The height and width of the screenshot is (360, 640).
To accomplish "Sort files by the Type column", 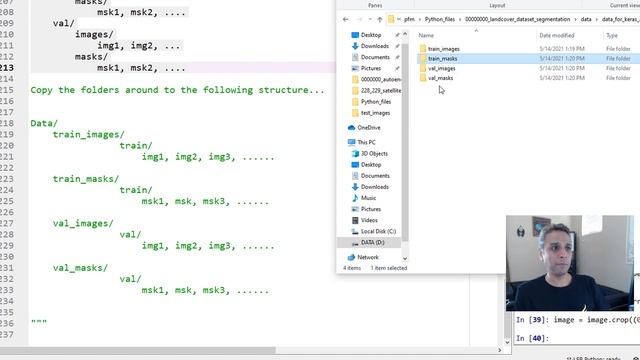I will coord(612,36).
